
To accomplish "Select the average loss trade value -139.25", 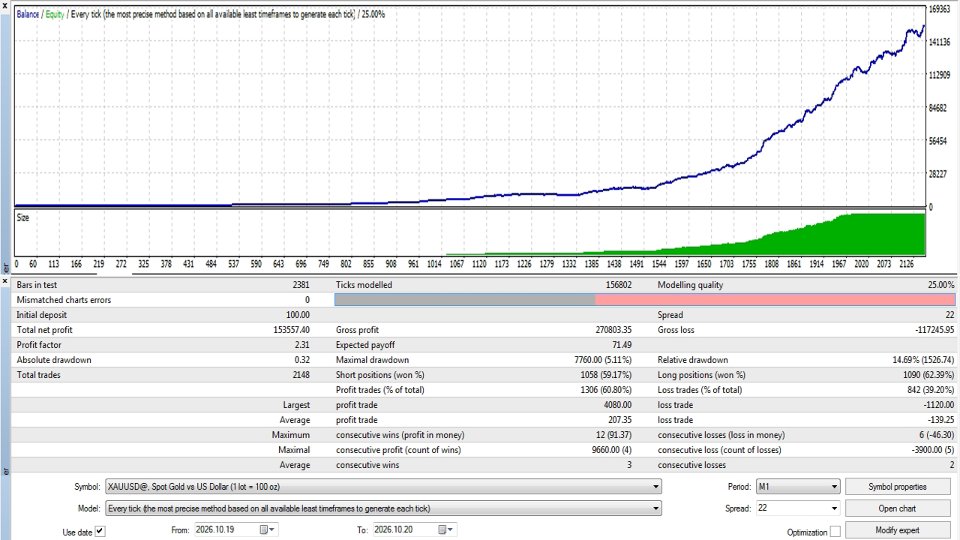I will pos(941,420).
